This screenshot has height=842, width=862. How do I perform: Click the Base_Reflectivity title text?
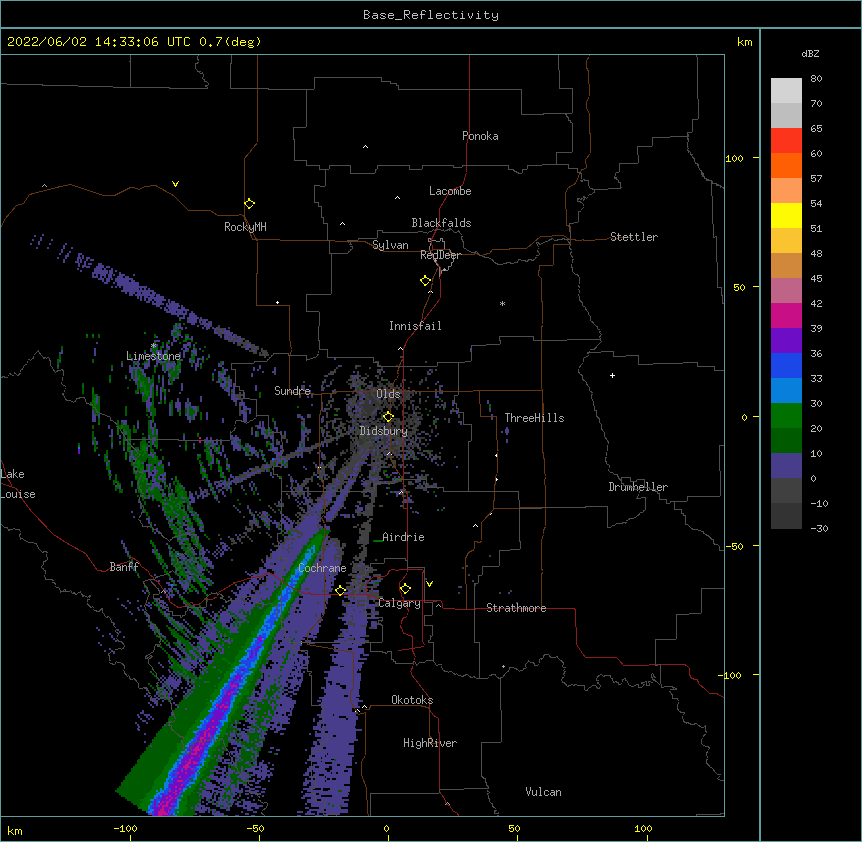(431, 15)
